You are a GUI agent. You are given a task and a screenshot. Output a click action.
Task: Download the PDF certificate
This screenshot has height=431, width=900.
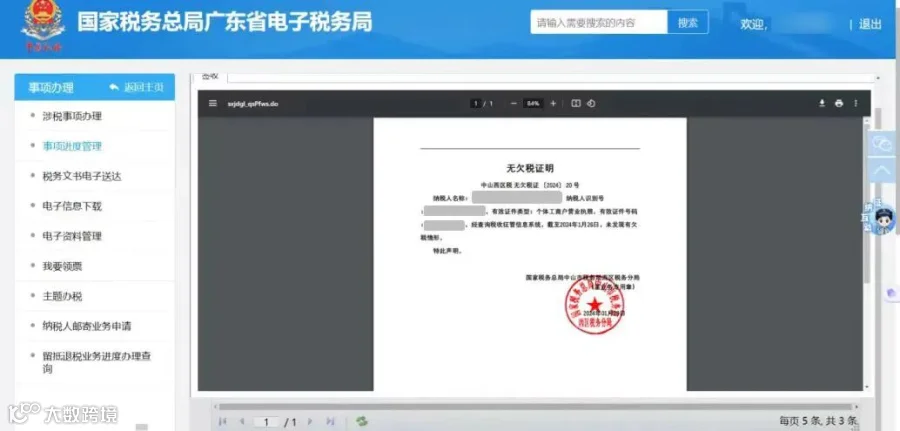[822, 103]
